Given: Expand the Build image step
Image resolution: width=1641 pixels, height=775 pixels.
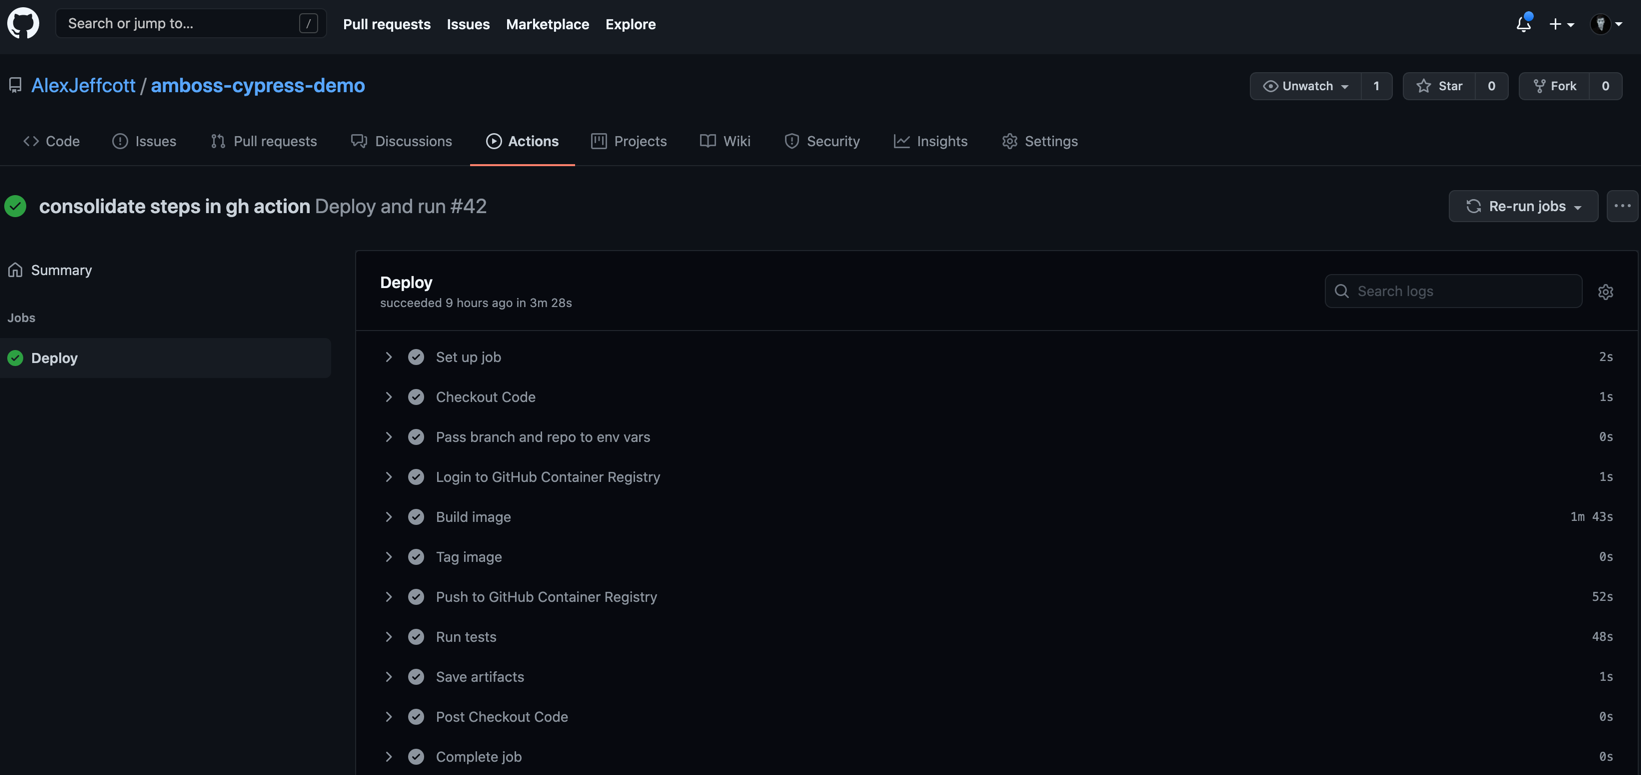Looking at the screenshot, I should (389, 517).
